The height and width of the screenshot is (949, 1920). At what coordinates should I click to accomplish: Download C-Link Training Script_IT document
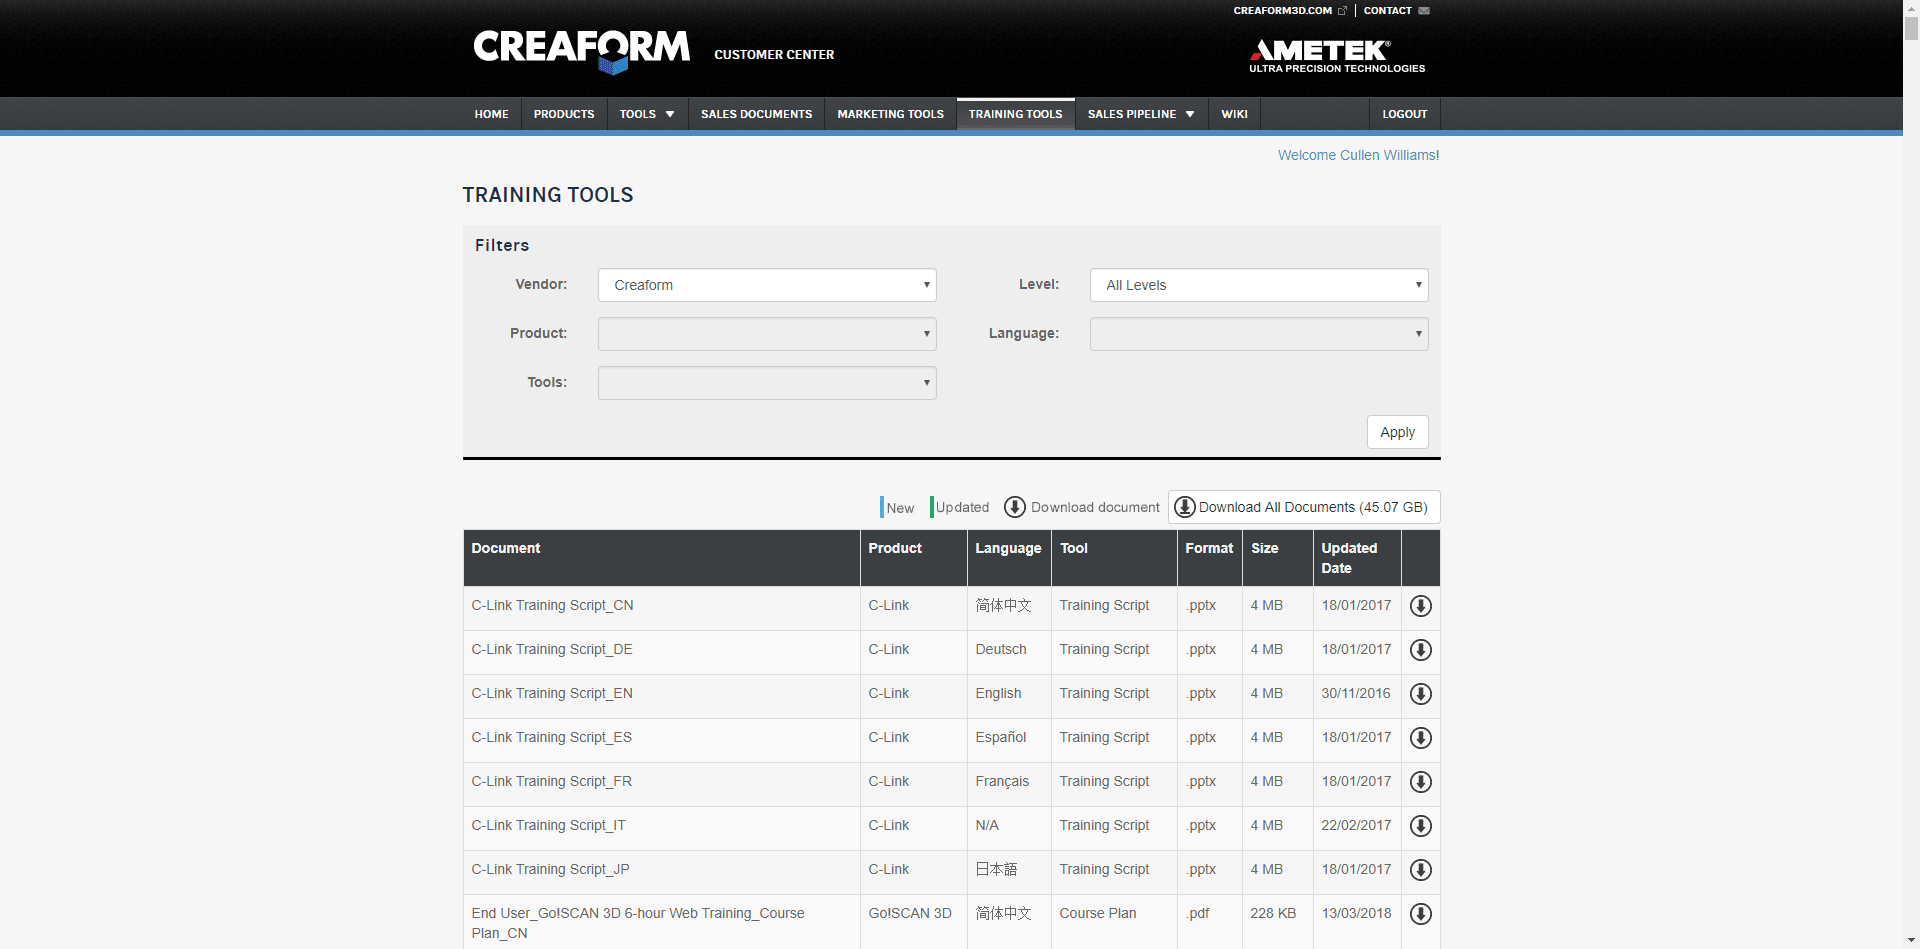tap(1420, 826)
